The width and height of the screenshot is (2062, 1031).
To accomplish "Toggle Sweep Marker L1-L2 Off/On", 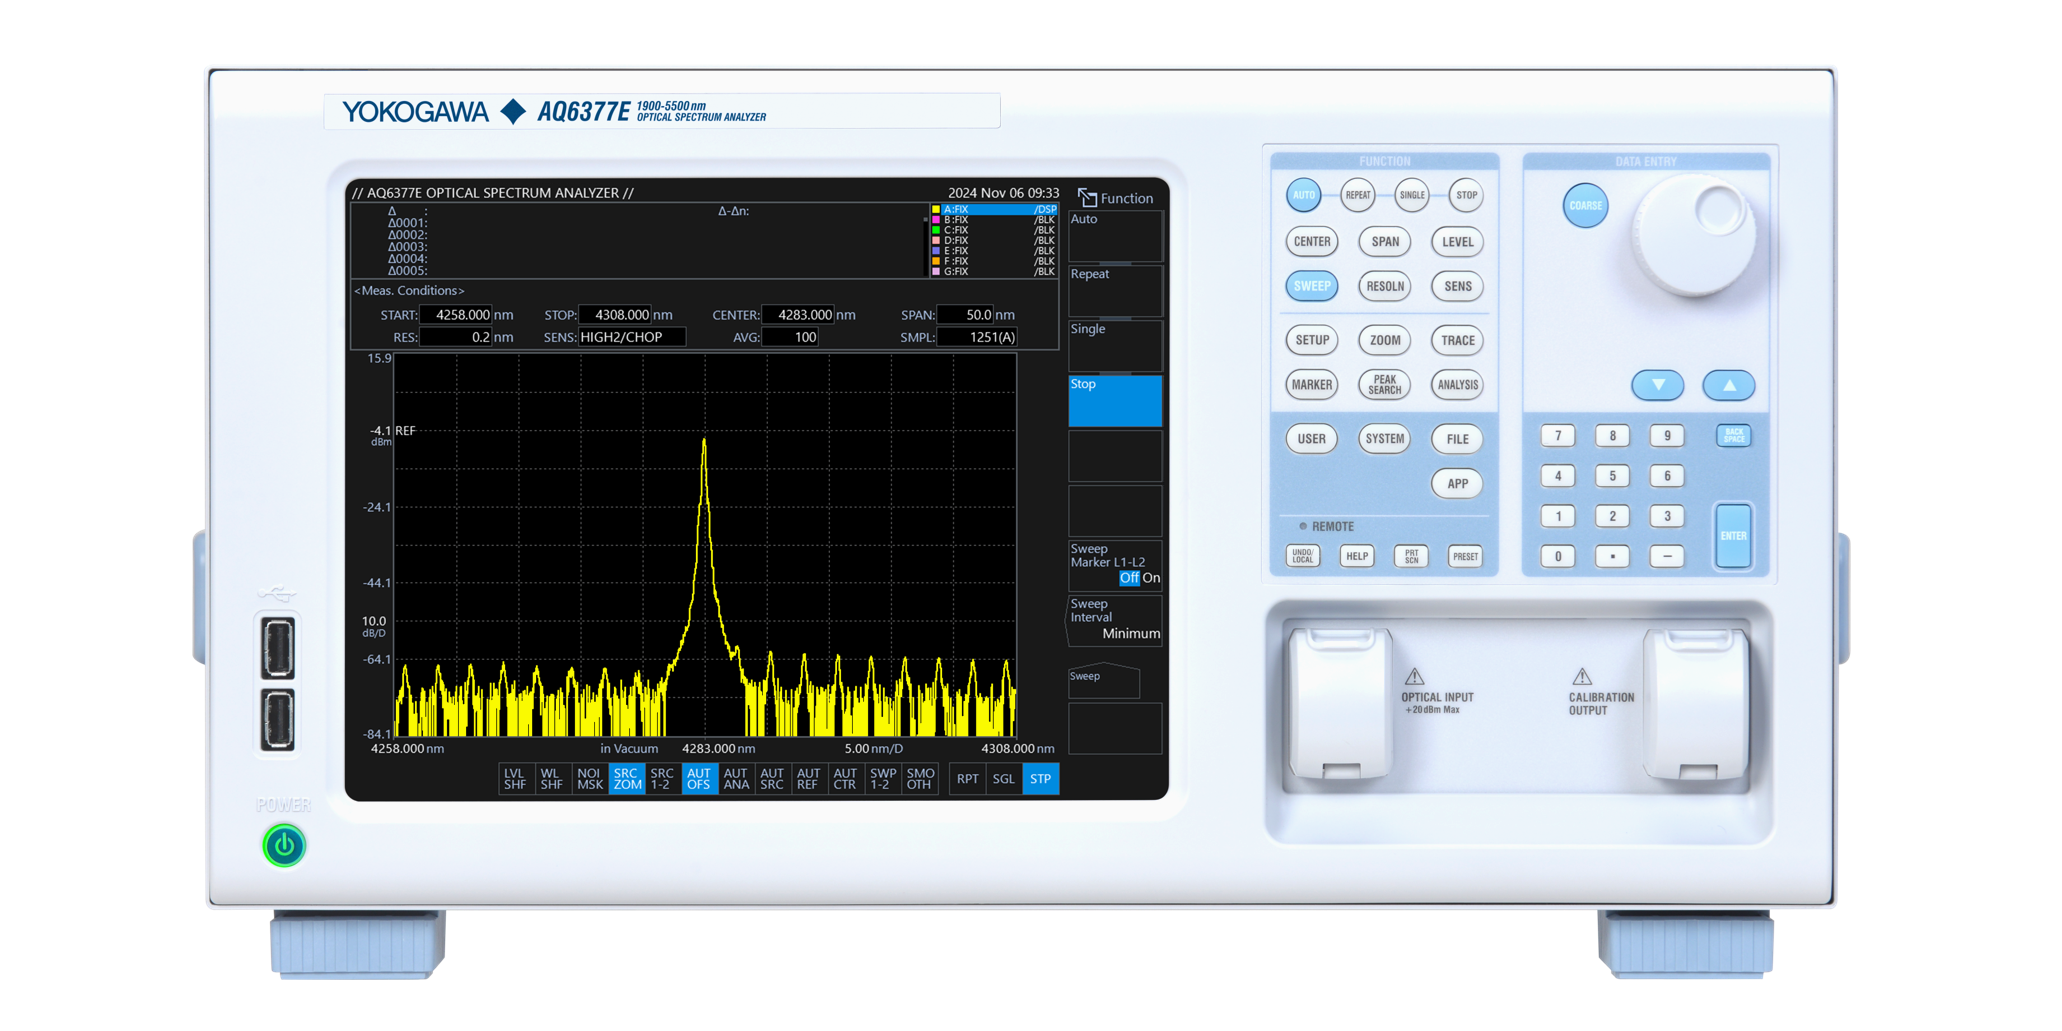I will click(1115, 565).
